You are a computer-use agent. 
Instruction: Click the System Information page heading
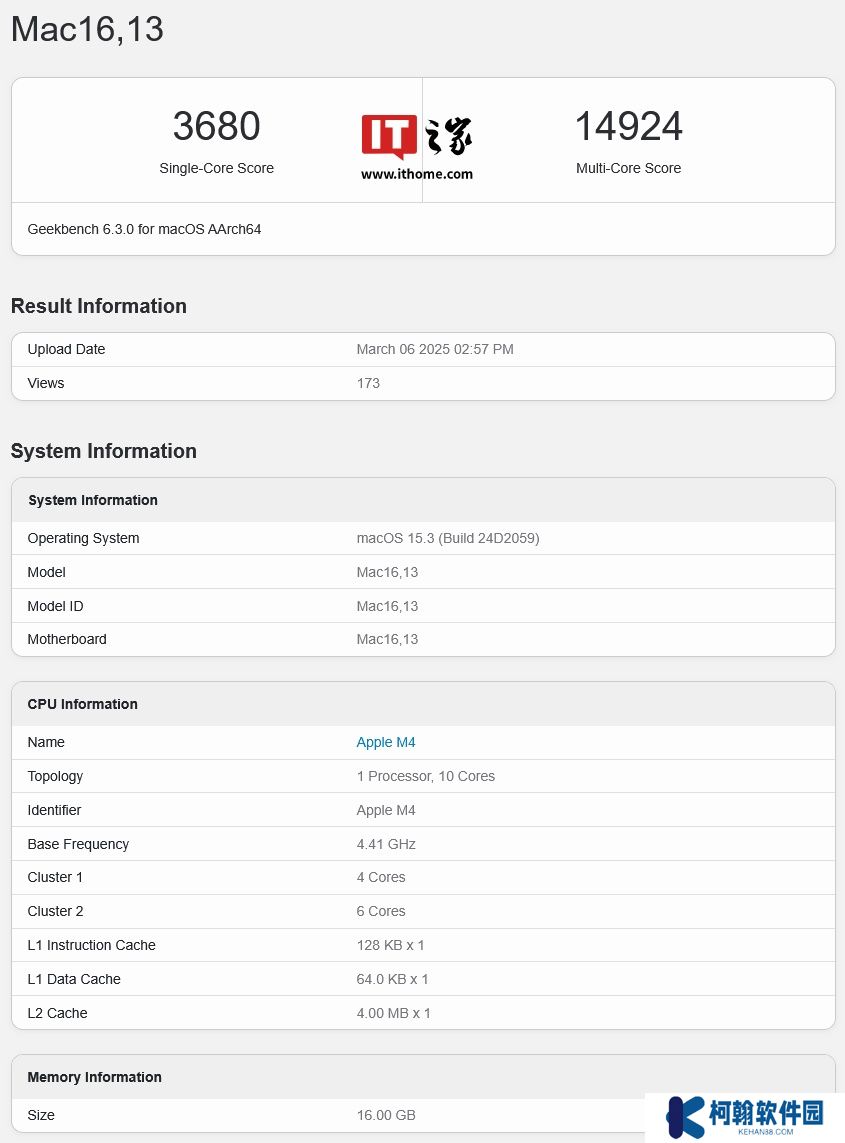(104, 451)
